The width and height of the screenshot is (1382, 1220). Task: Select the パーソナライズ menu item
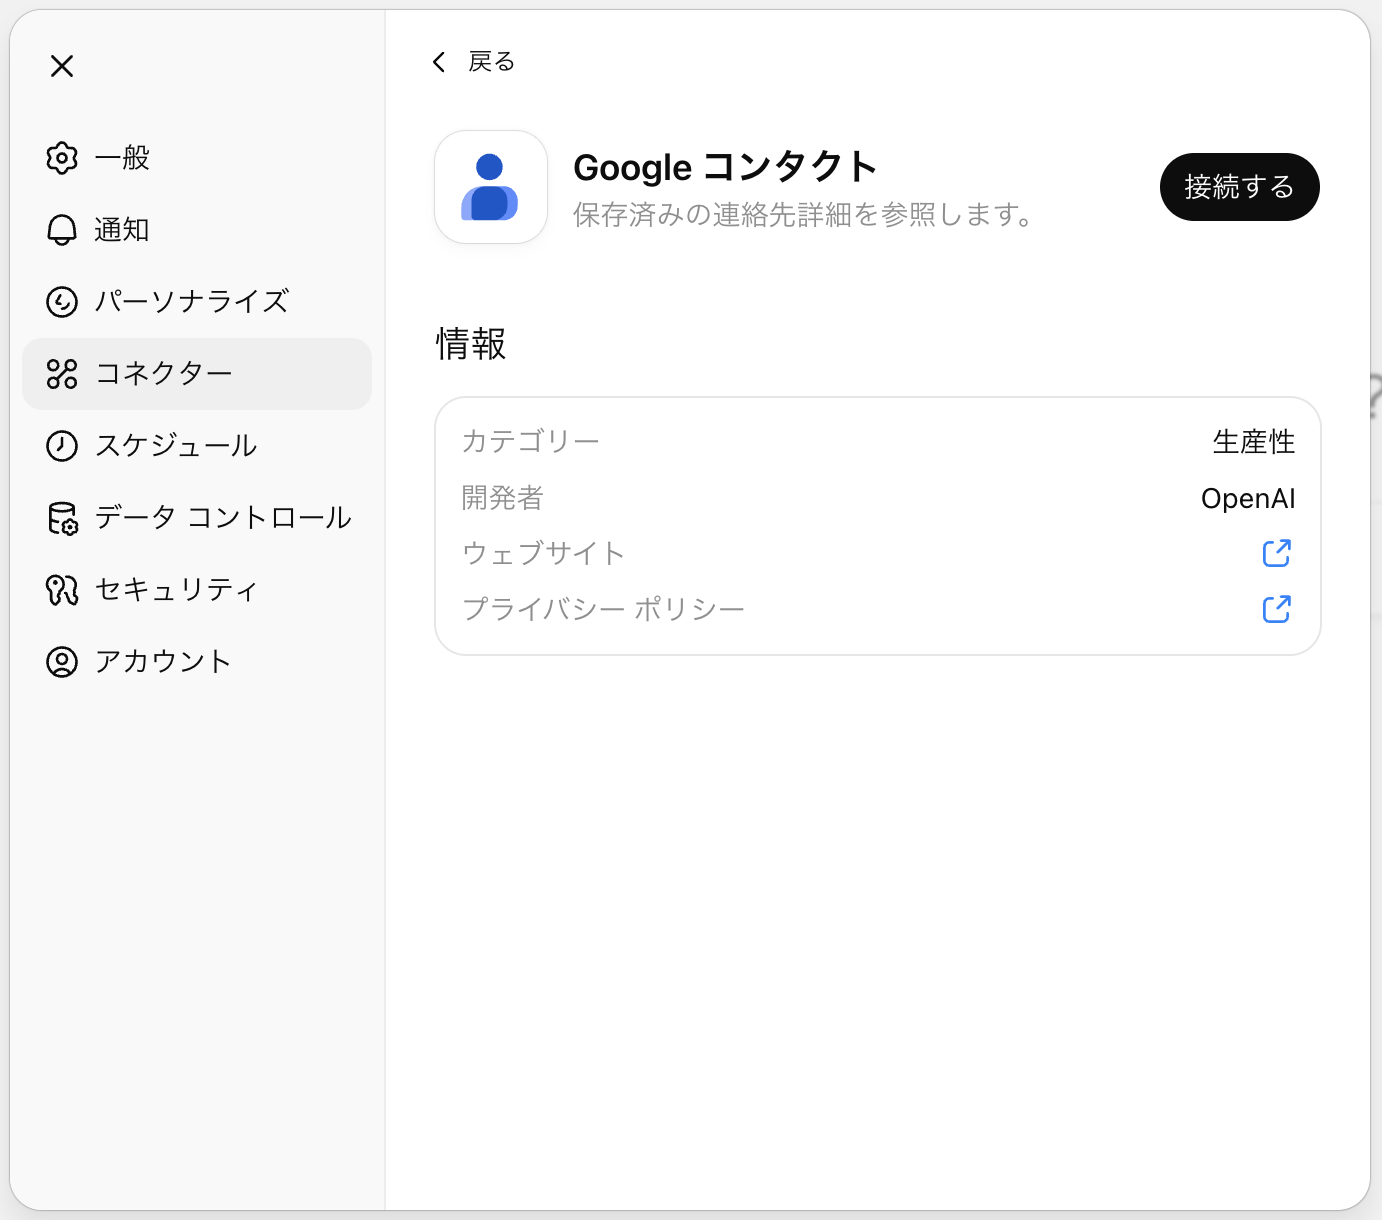point(197,302)
